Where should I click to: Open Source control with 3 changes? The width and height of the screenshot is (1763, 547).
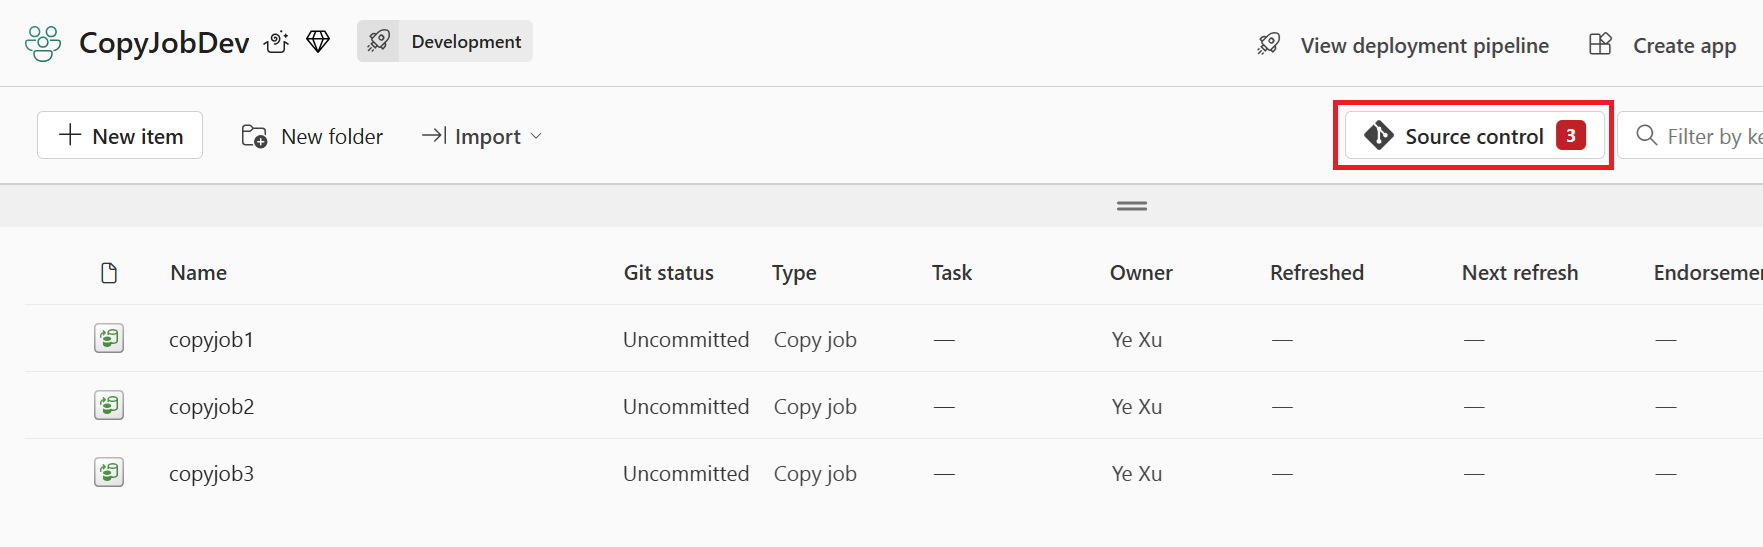point(1474,136)
